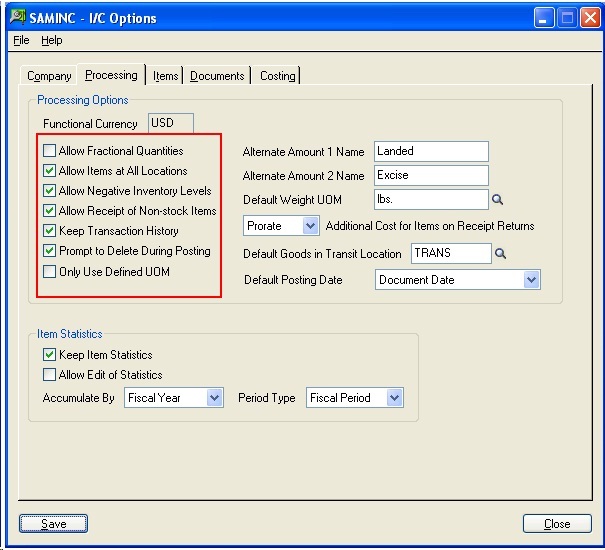Screen dimensions: 605x550
Task: Go to the Costing tab
Action: tap(277, 76)
